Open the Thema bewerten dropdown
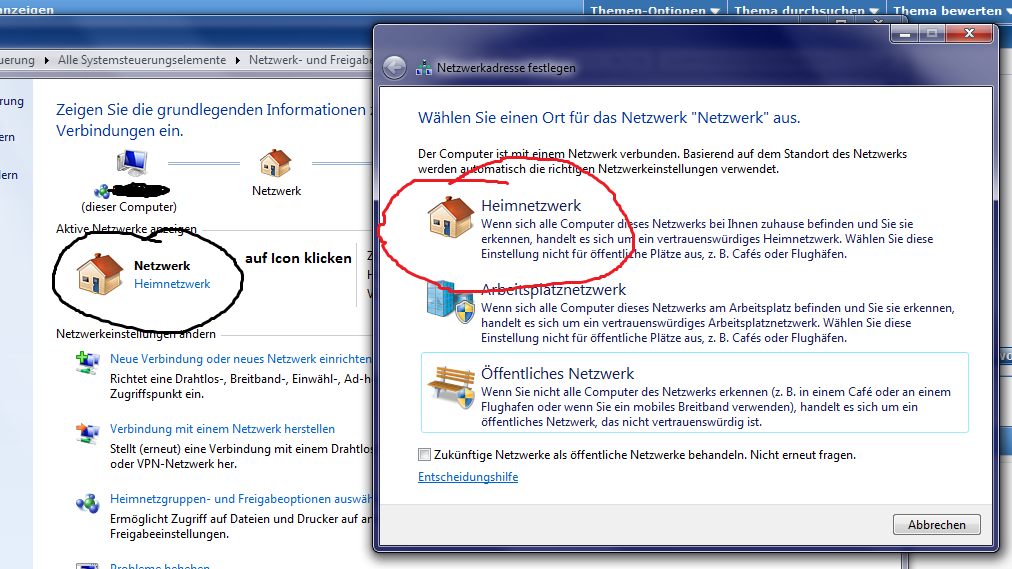 (952, 10)
